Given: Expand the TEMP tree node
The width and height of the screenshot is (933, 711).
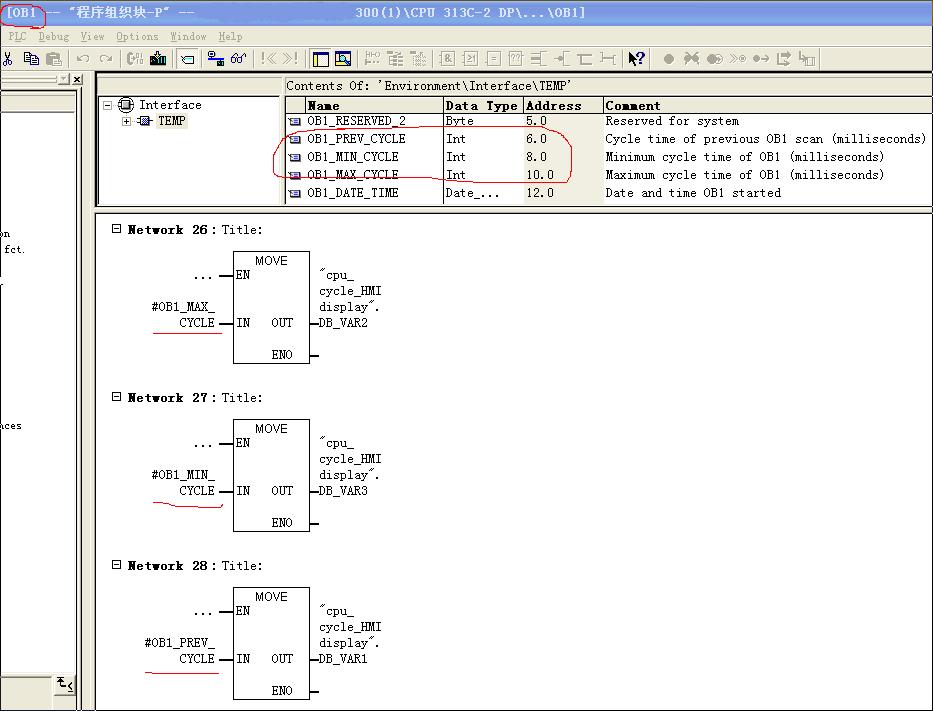Looking at the screenshot, I should [x=127, y=121].
